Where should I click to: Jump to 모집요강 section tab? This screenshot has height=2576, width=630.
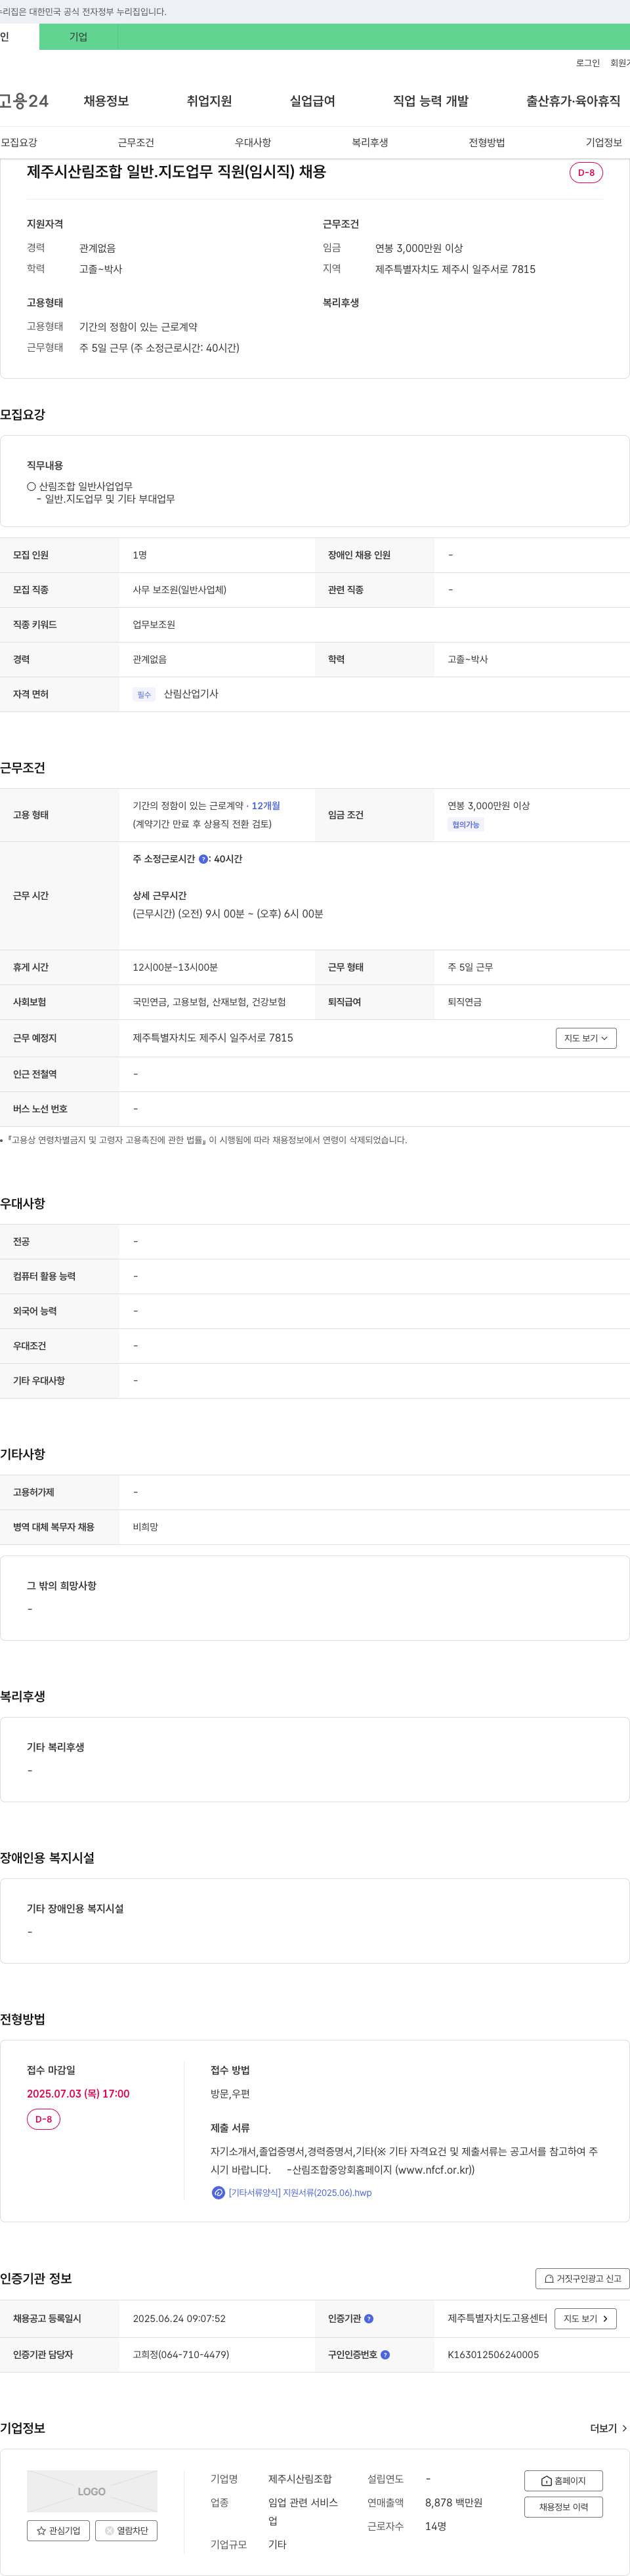[19, 142]
